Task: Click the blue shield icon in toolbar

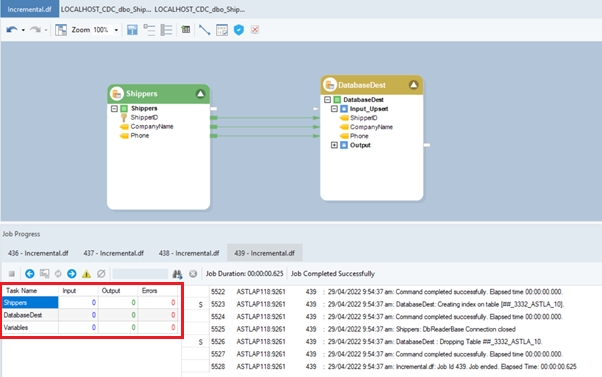Action: pyautogui.click(x=239, y=30)
